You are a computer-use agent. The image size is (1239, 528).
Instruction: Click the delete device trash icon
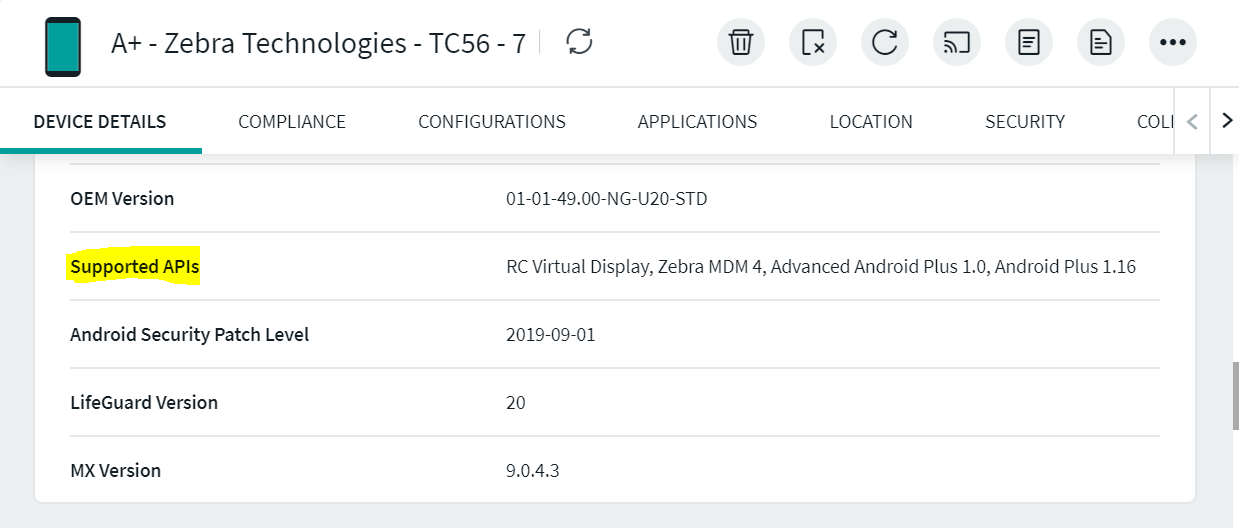(x=741, y=43)
